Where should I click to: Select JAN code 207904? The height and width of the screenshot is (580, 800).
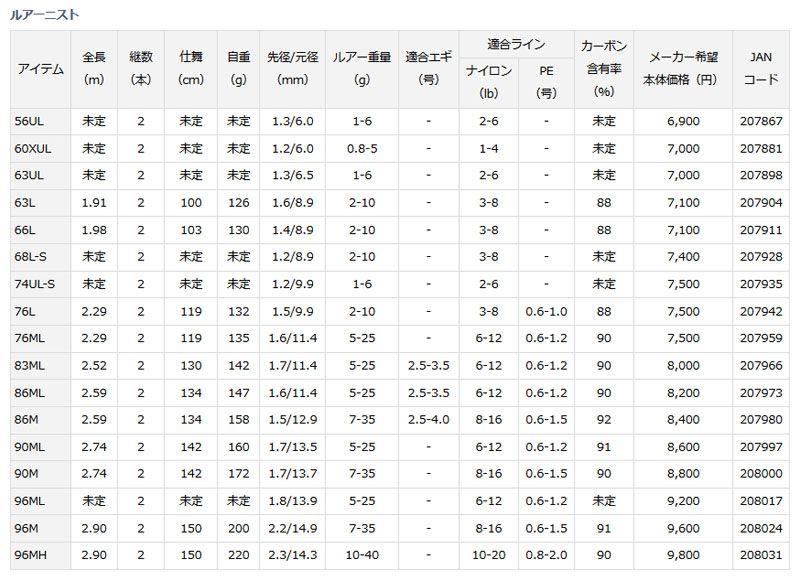pos(761,203)
